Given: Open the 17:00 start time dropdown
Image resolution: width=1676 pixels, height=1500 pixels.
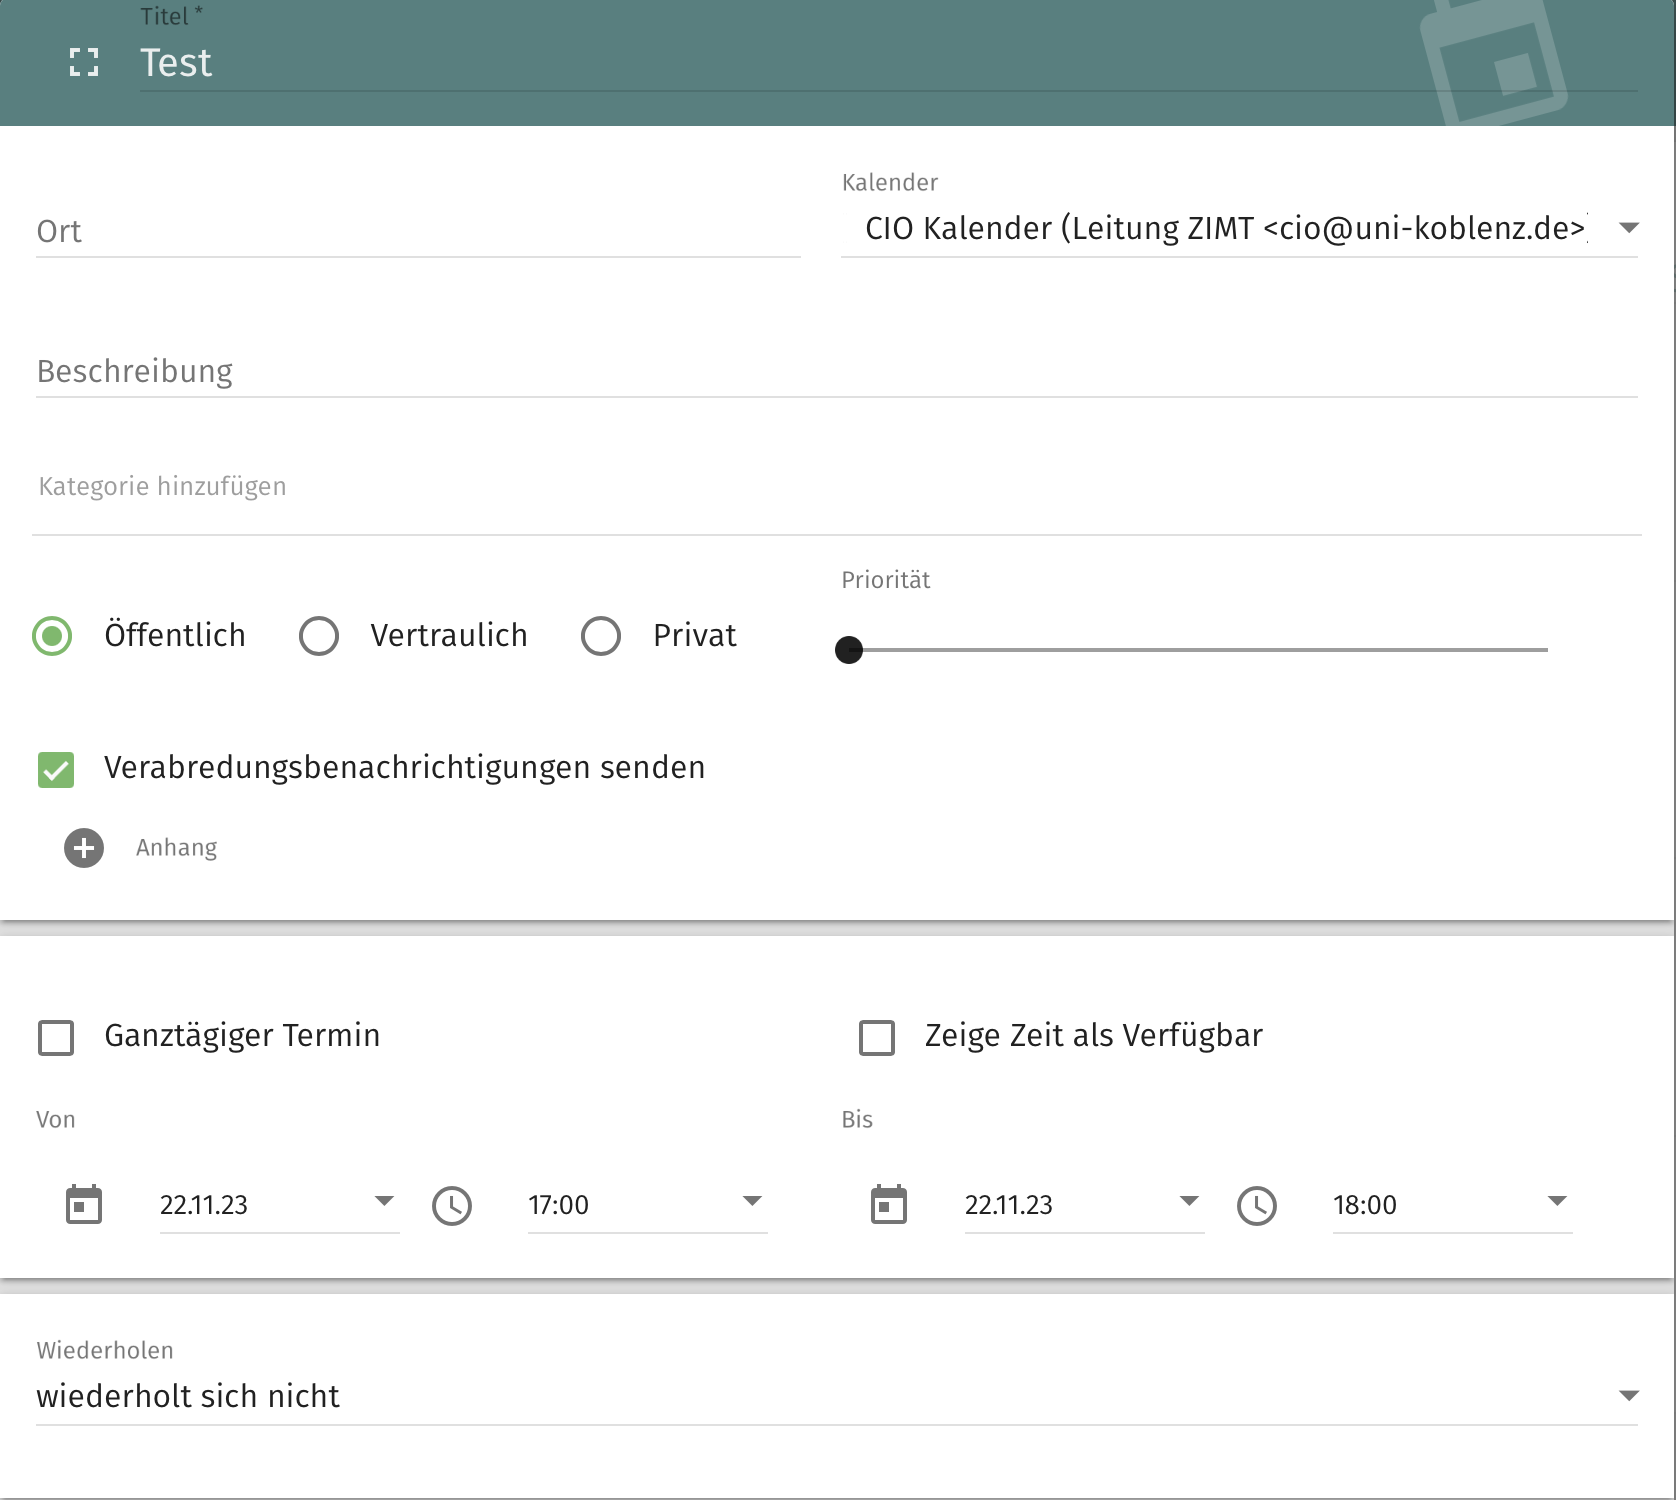Looking at the screenshot, I should pos(646,1205).
